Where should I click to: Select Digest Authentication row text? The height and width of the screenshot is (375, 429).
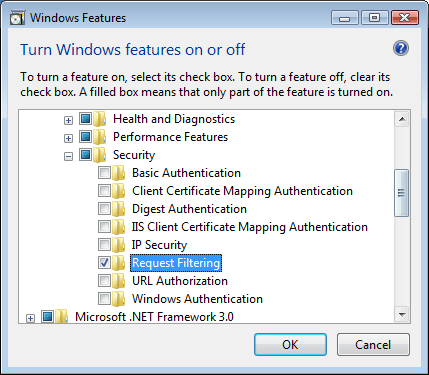tap(189, 209)
